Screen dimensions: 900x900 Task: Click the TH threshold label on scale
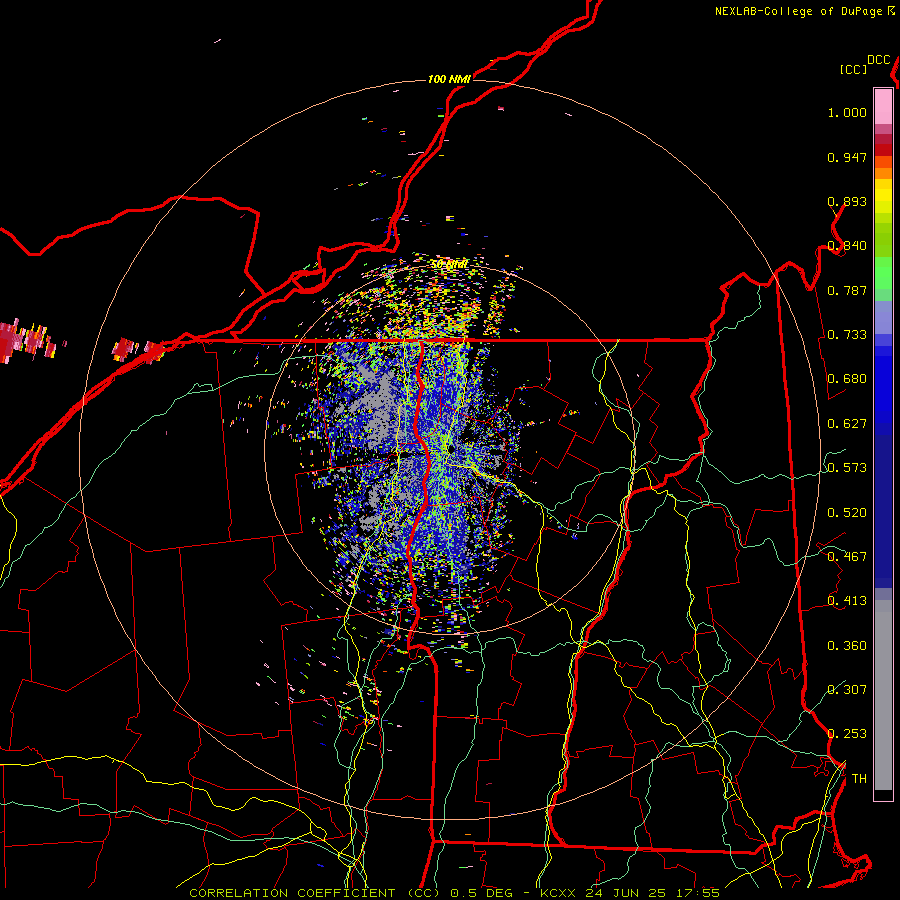point(859,779)
